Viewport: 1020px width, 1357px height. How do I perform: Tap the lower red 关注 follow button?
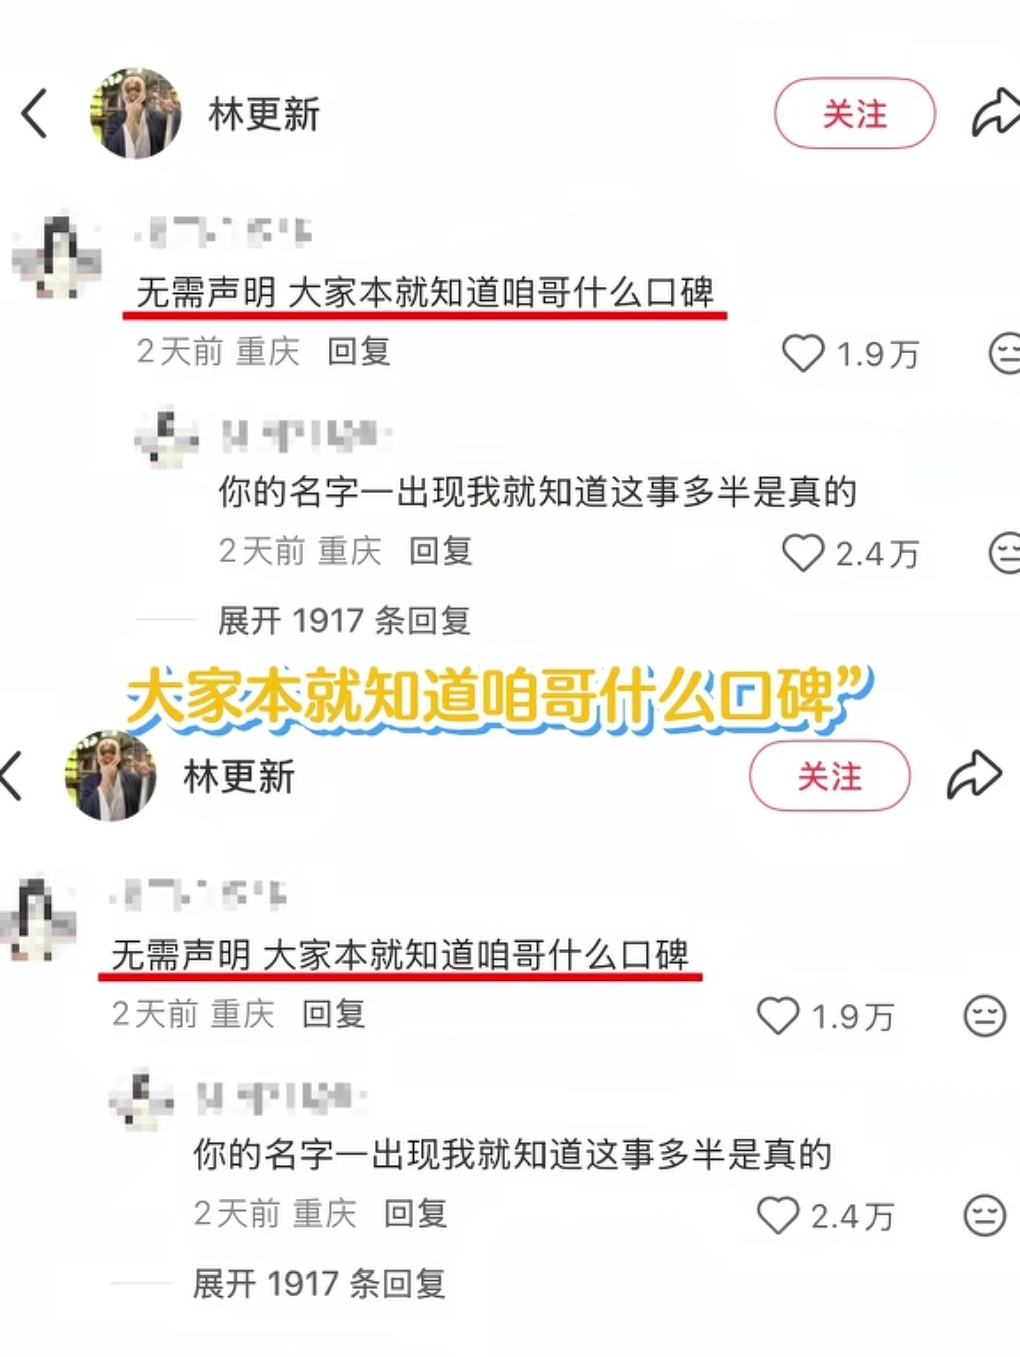point(830,776)
